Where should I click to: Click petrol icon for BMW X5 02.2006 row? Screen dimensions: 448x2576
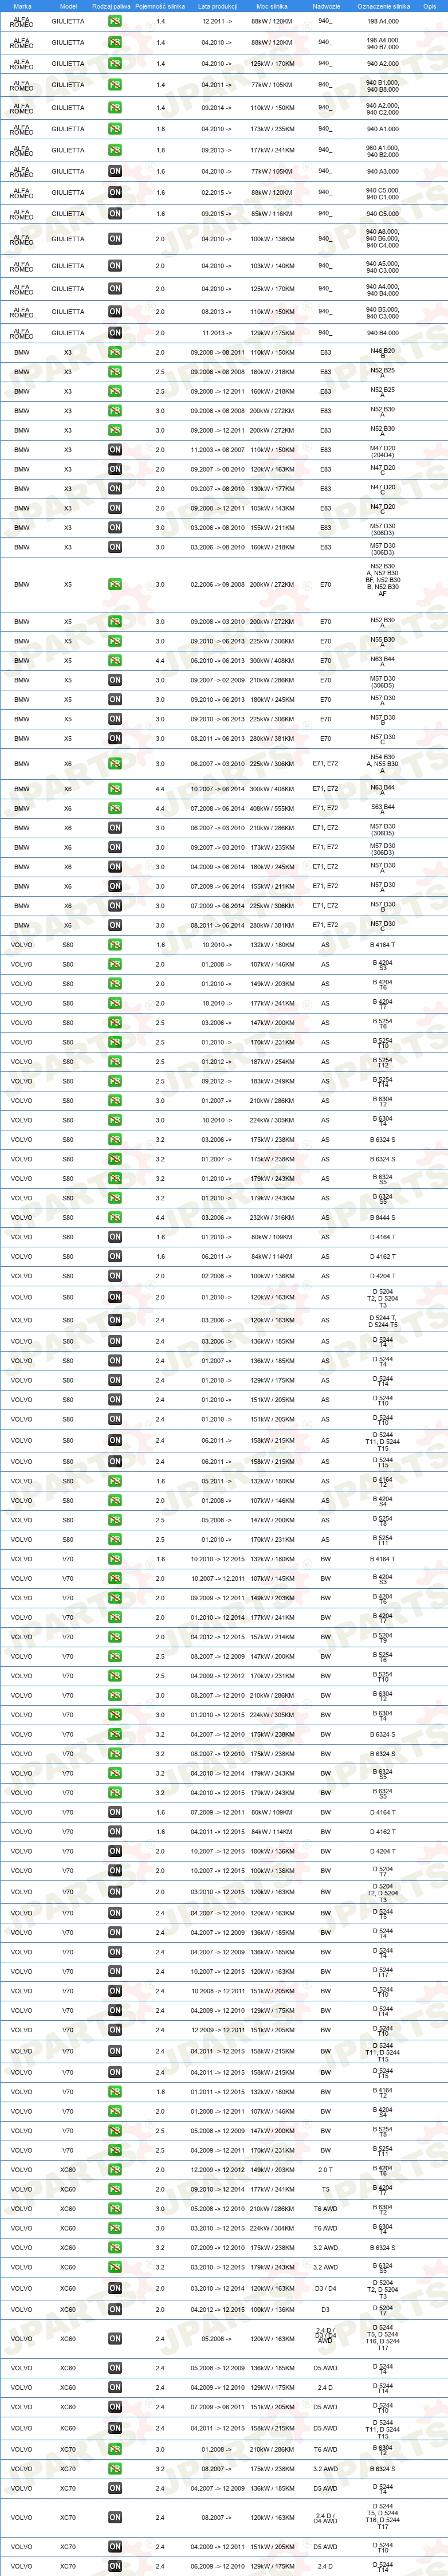(x=115, y=584)
